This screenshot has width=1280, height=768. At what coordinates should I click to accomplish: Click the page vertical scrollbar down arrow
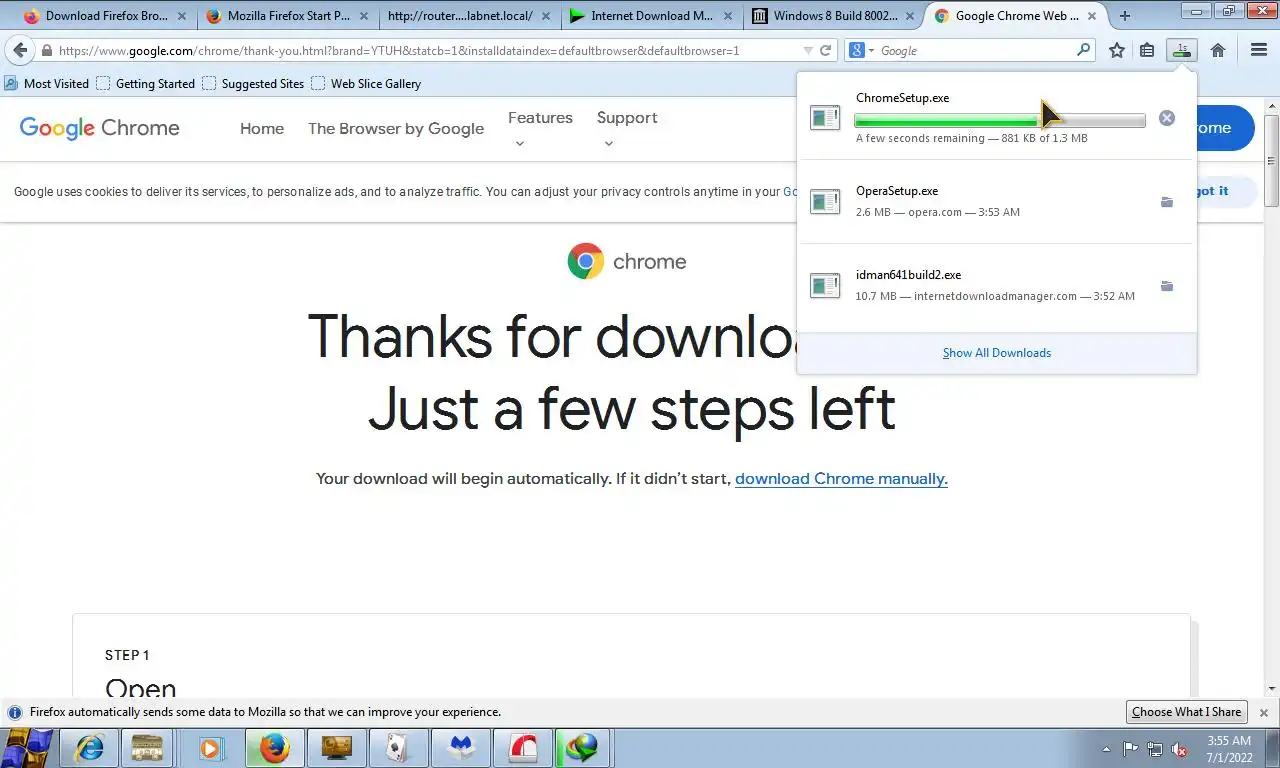[x=1272, y=688]
